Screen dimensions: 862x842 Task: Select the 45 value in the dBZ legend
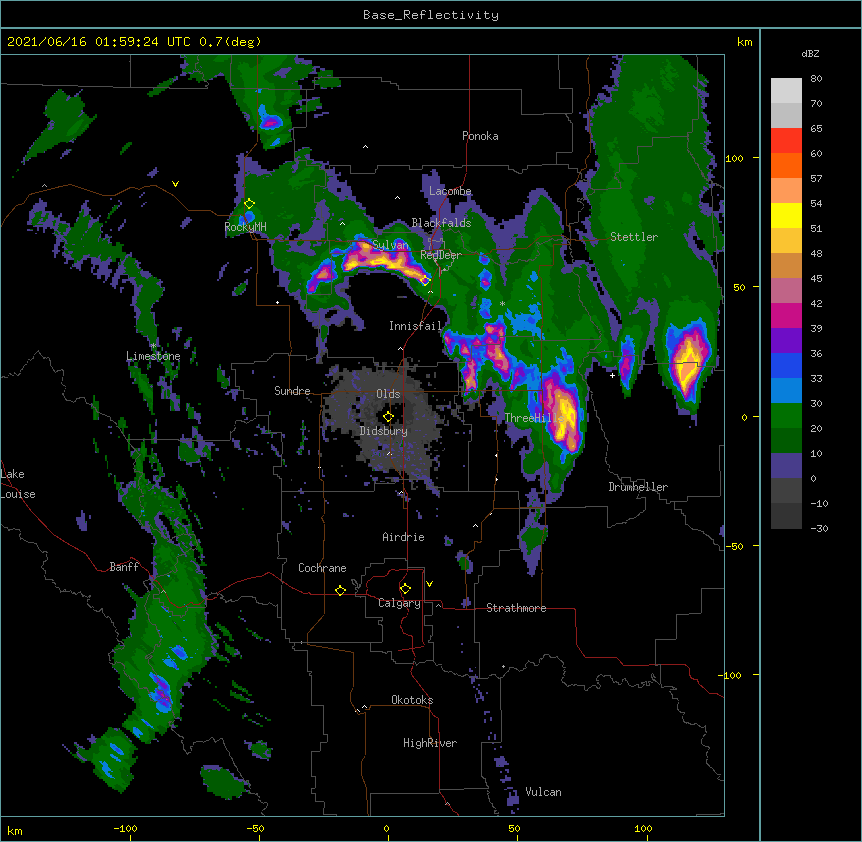[816, 278]
